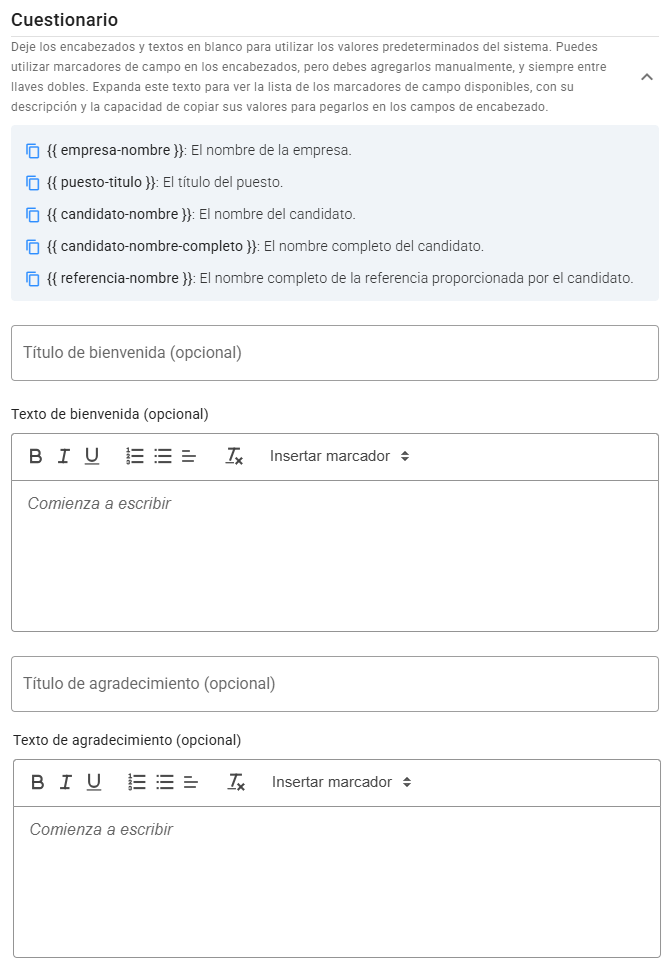Apply italic formatting in the welcome editor
Viewport: 671px width, 969px height.
coord(63,456)
